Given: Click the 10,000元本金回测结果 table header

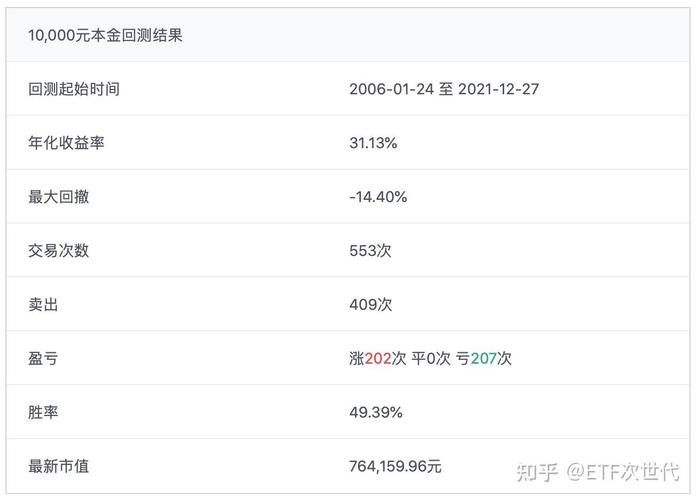Looking at the screenshot, I should tap(105, 35).
